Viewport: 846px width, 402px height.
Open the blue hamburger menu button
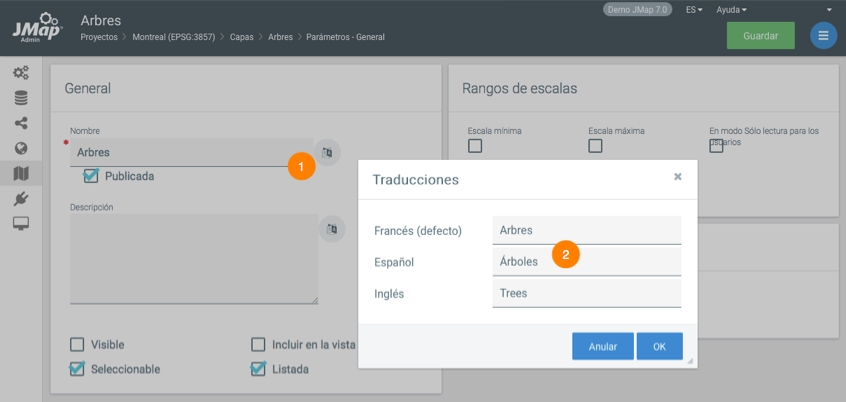823,36
